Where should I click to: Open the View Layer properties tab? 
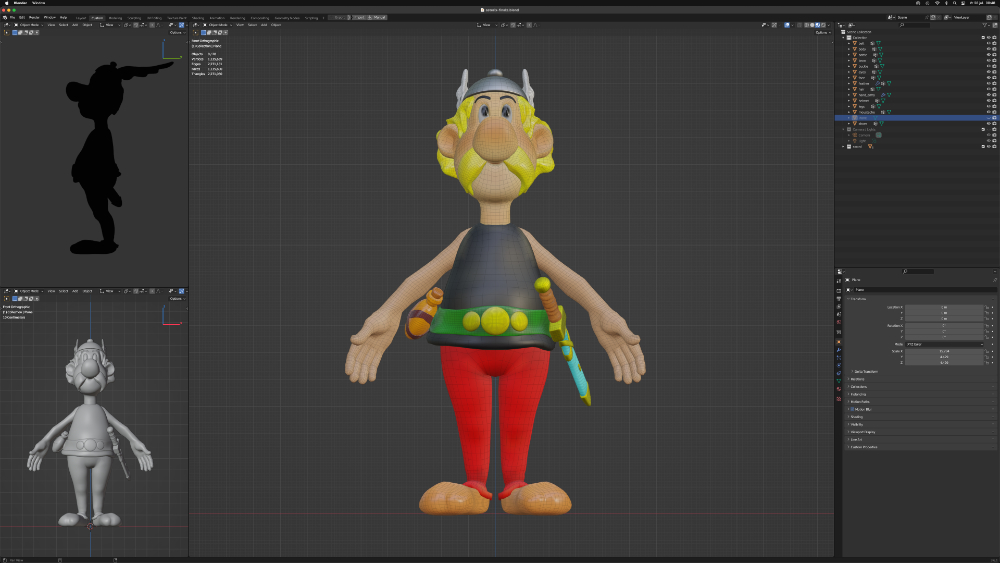pyautogui.click(x=839, y=307)
